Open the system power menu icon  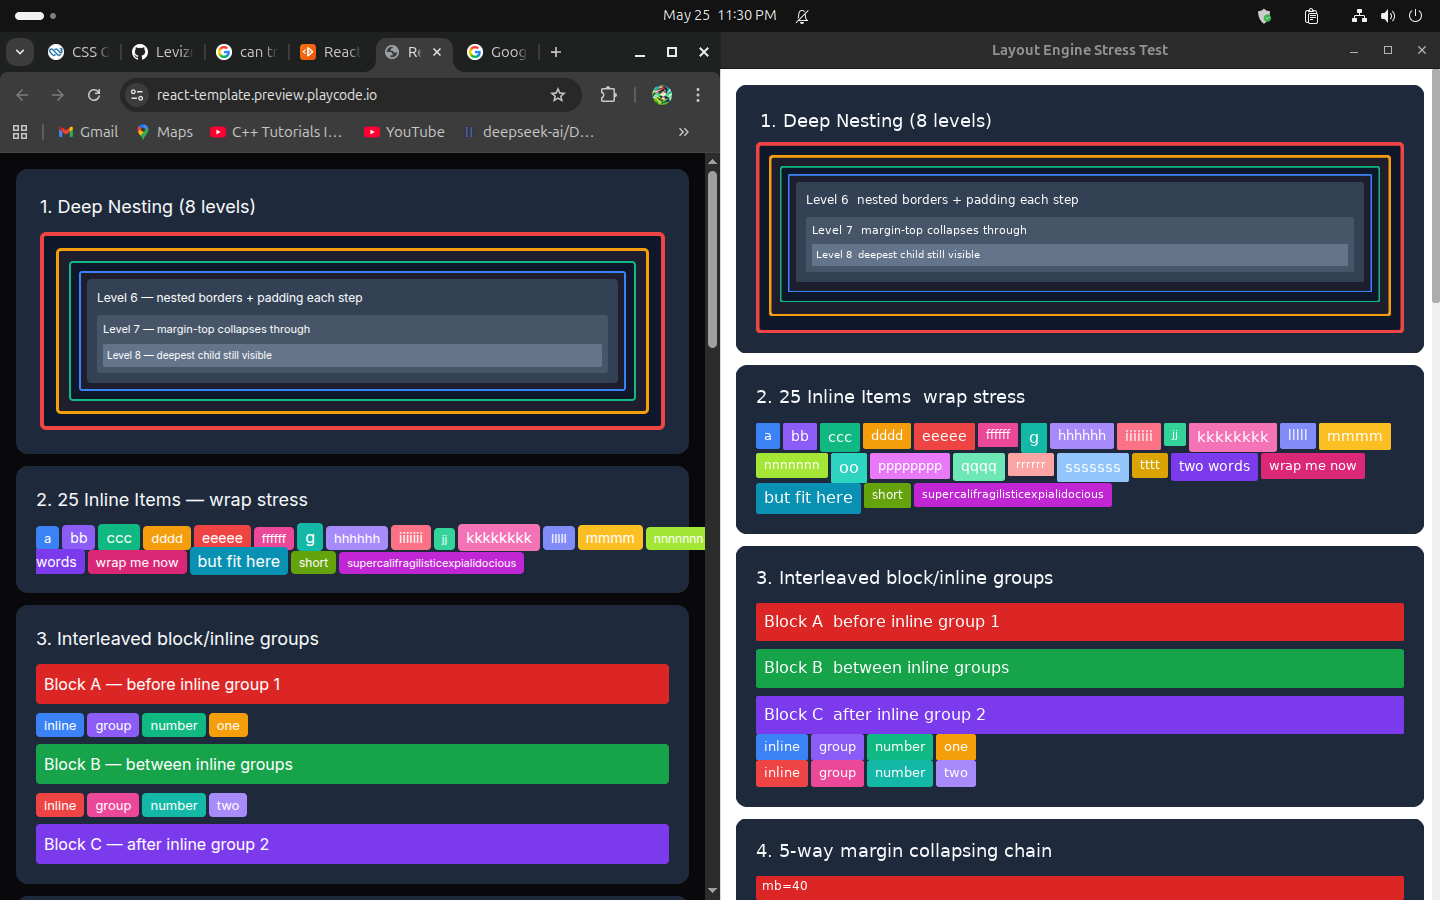(x=1415, y=16)
